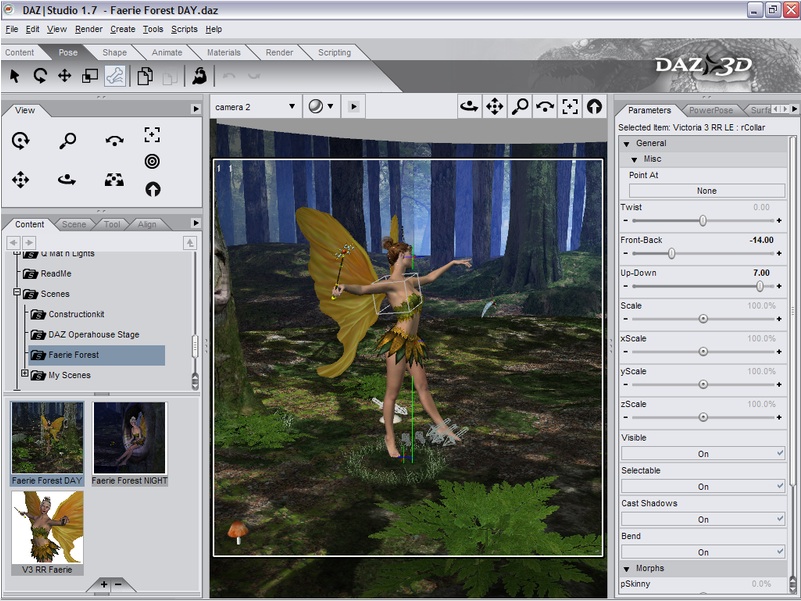
Task: Switch to the Shape activity tab
Action: click(x=114, y=52)
